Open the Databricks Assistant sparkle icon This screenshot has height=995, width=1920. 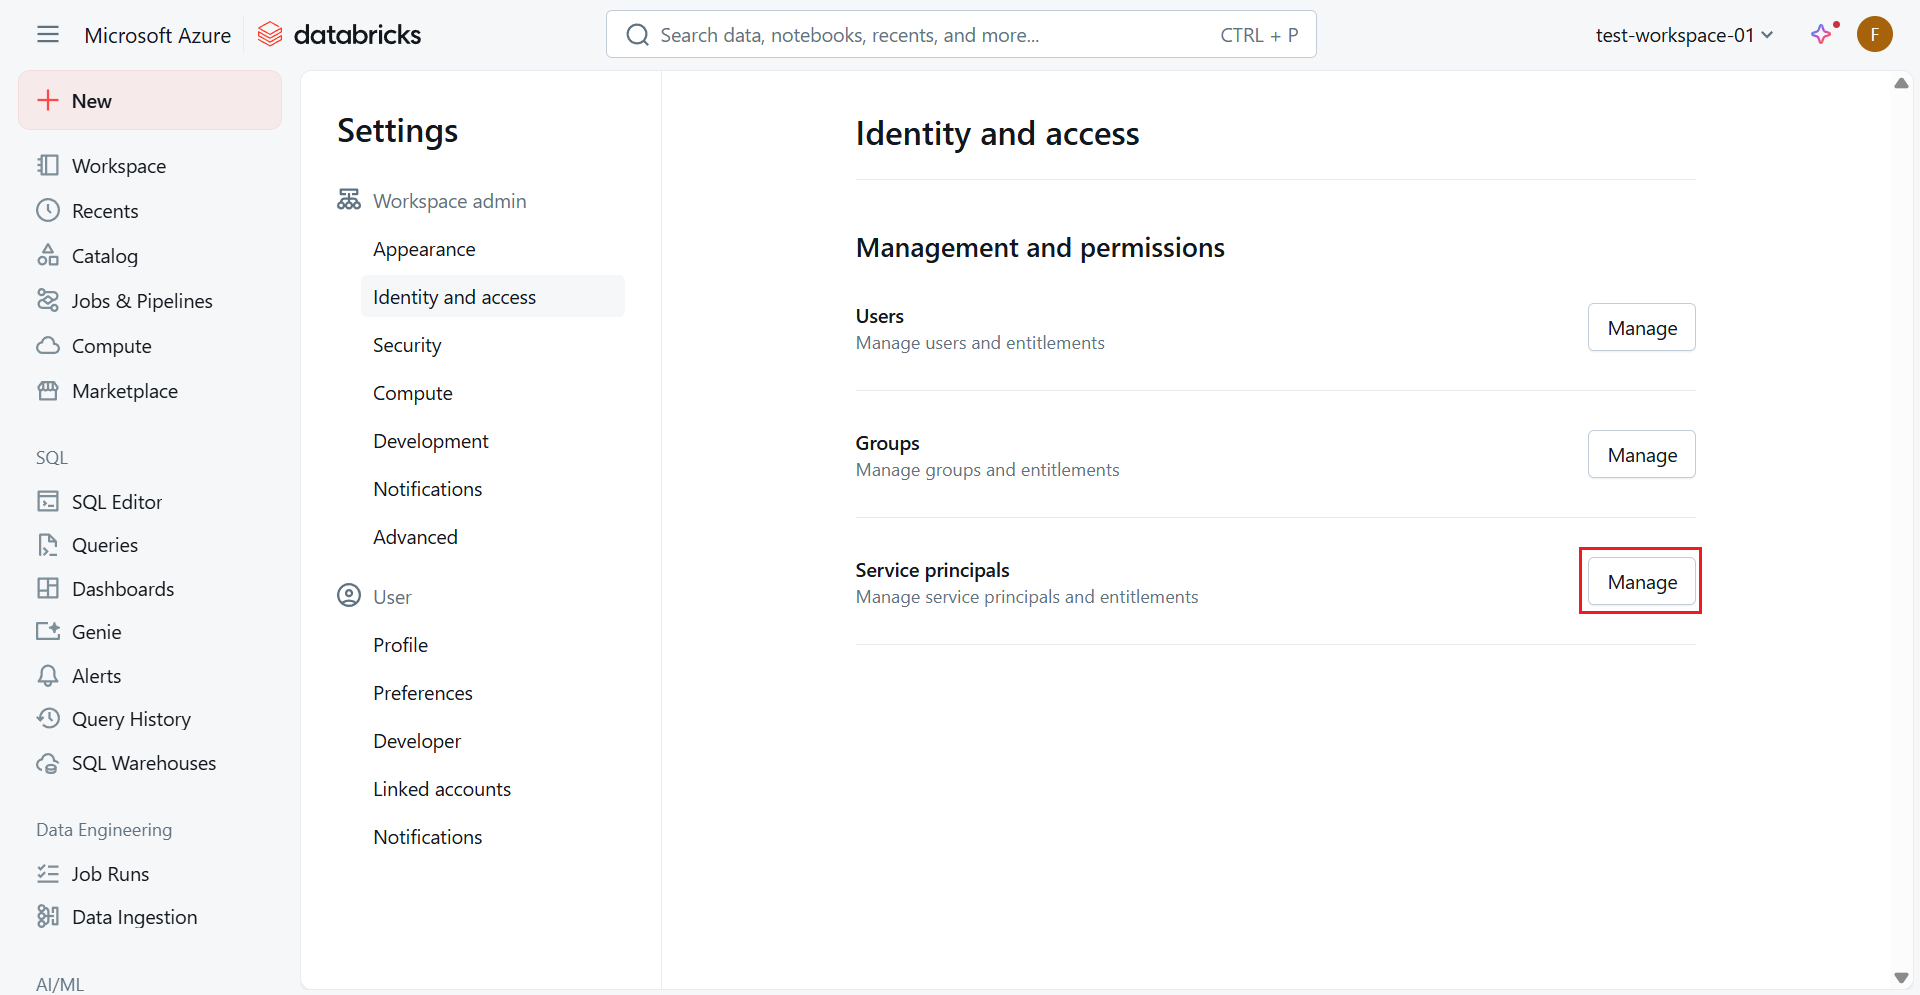(1822, 34)
